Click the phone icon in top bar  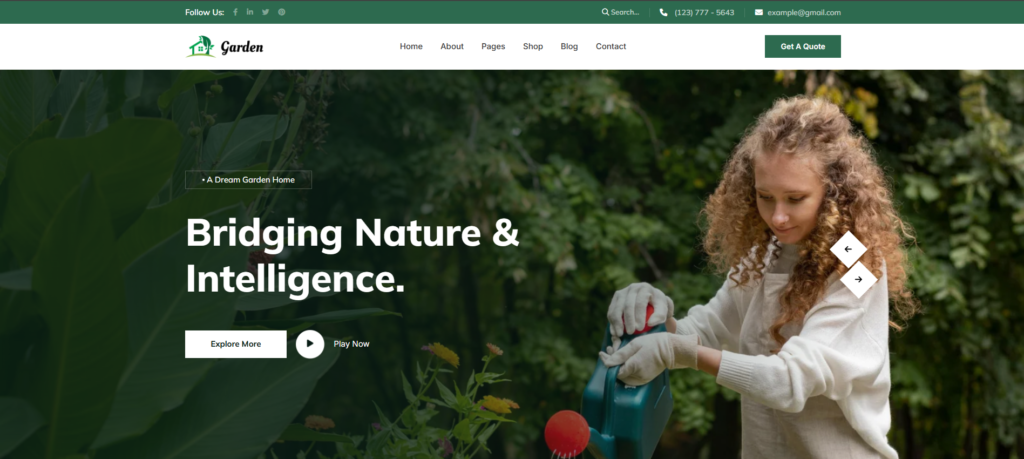(x=664, y=12)
